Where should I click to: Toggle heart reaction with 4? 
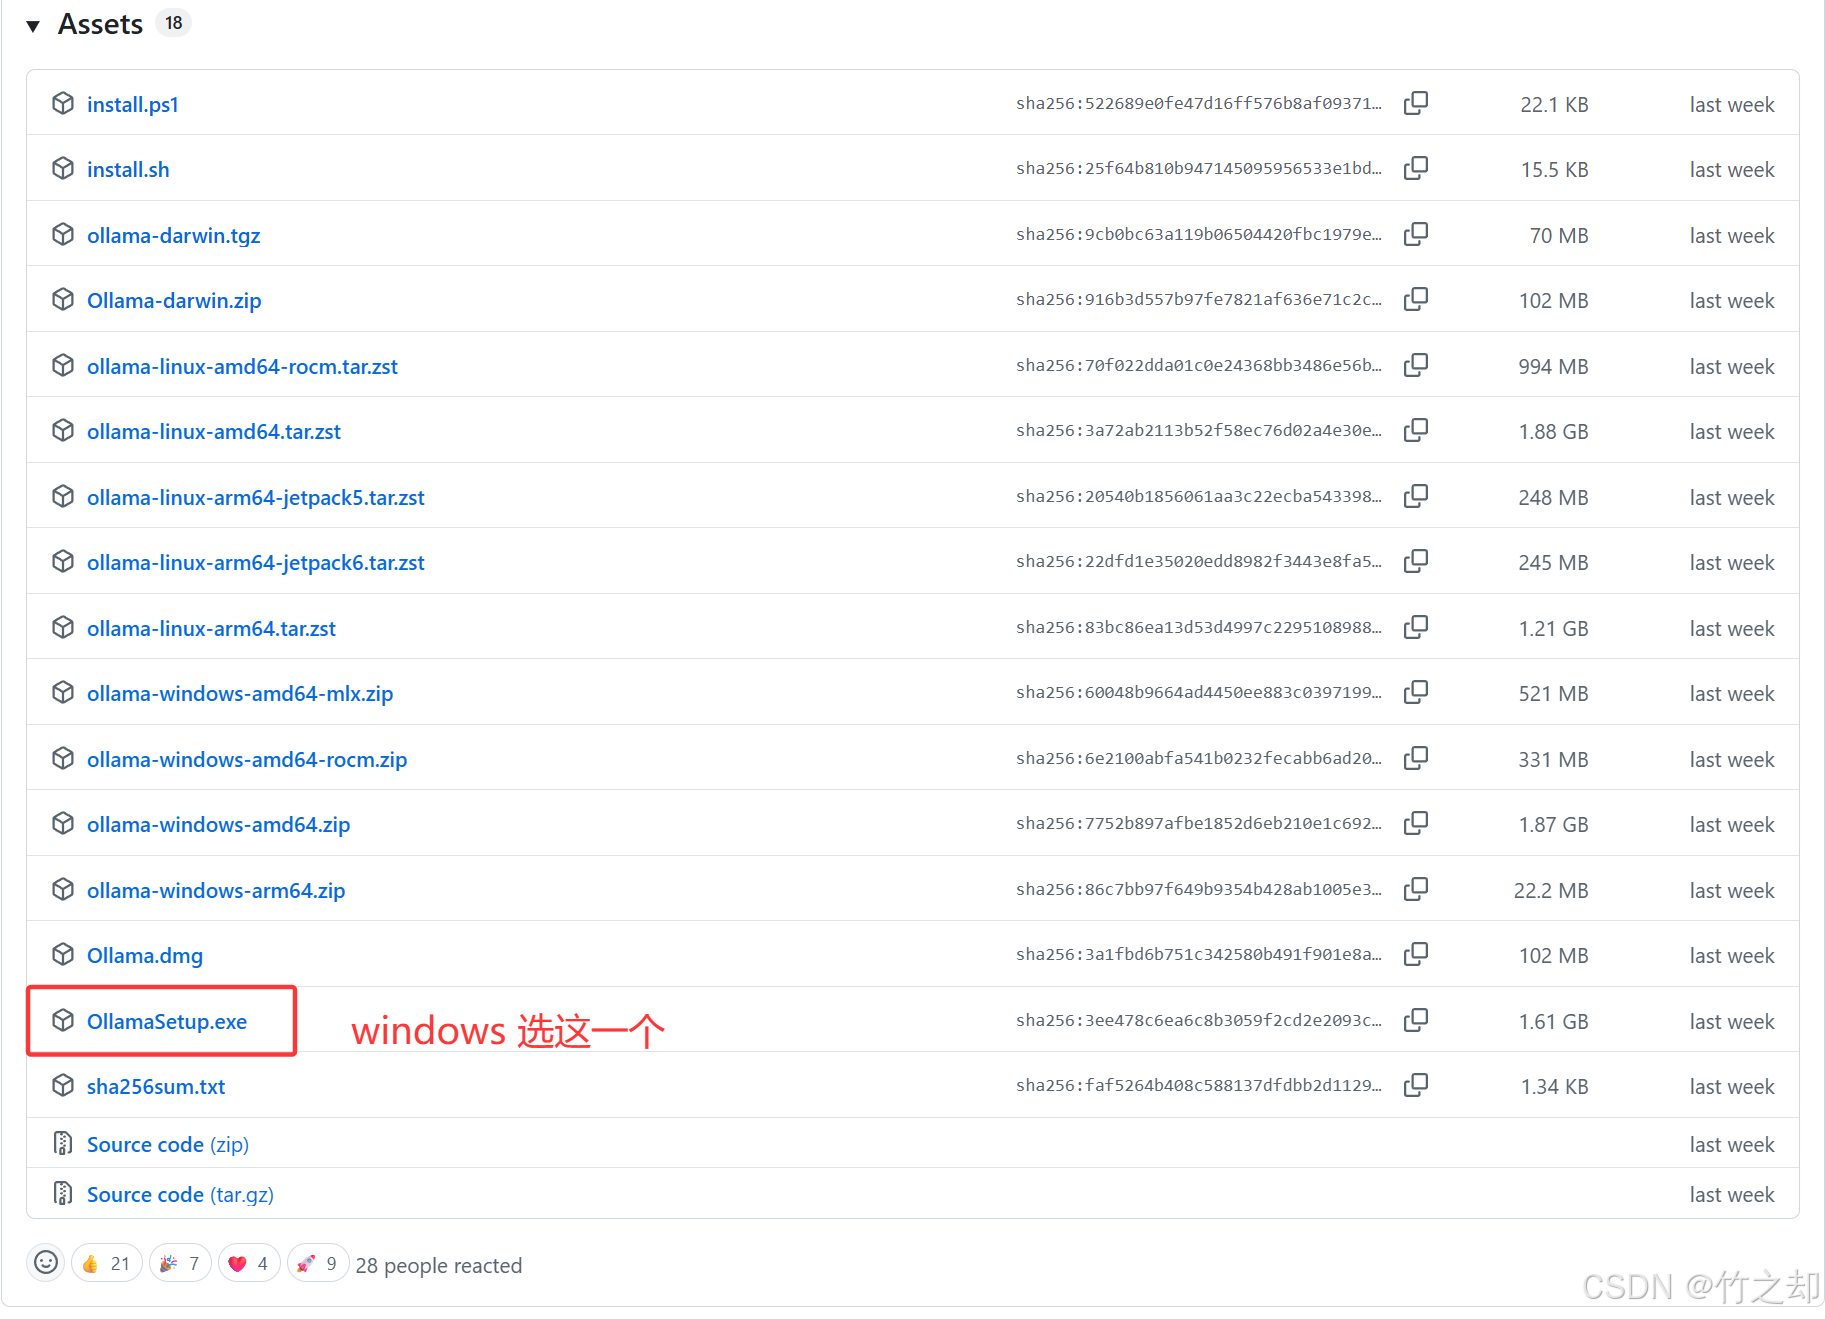pyautogui.click(x=249, y=1263)
